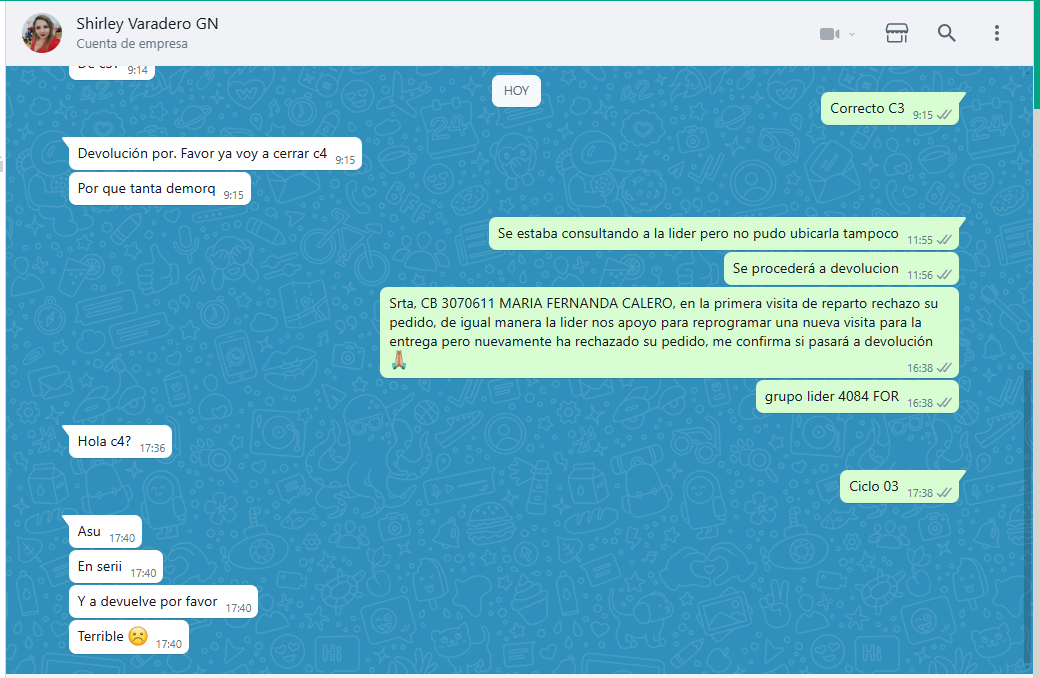This screenshot has width=1040, height=678.
Task: Click the praying hands emoji in message
Action: pos(399,360)
